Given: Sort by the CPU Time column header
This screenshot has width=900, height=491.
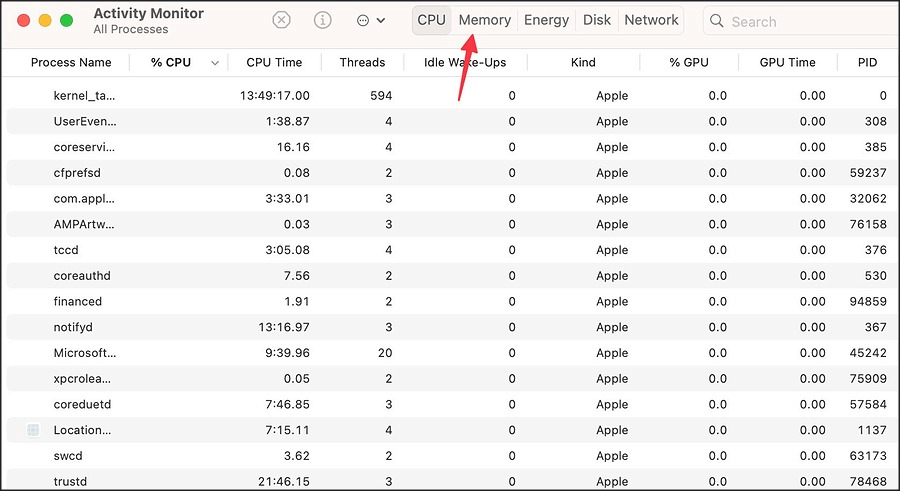Looking at the screenshot, I should pos(274,63).
